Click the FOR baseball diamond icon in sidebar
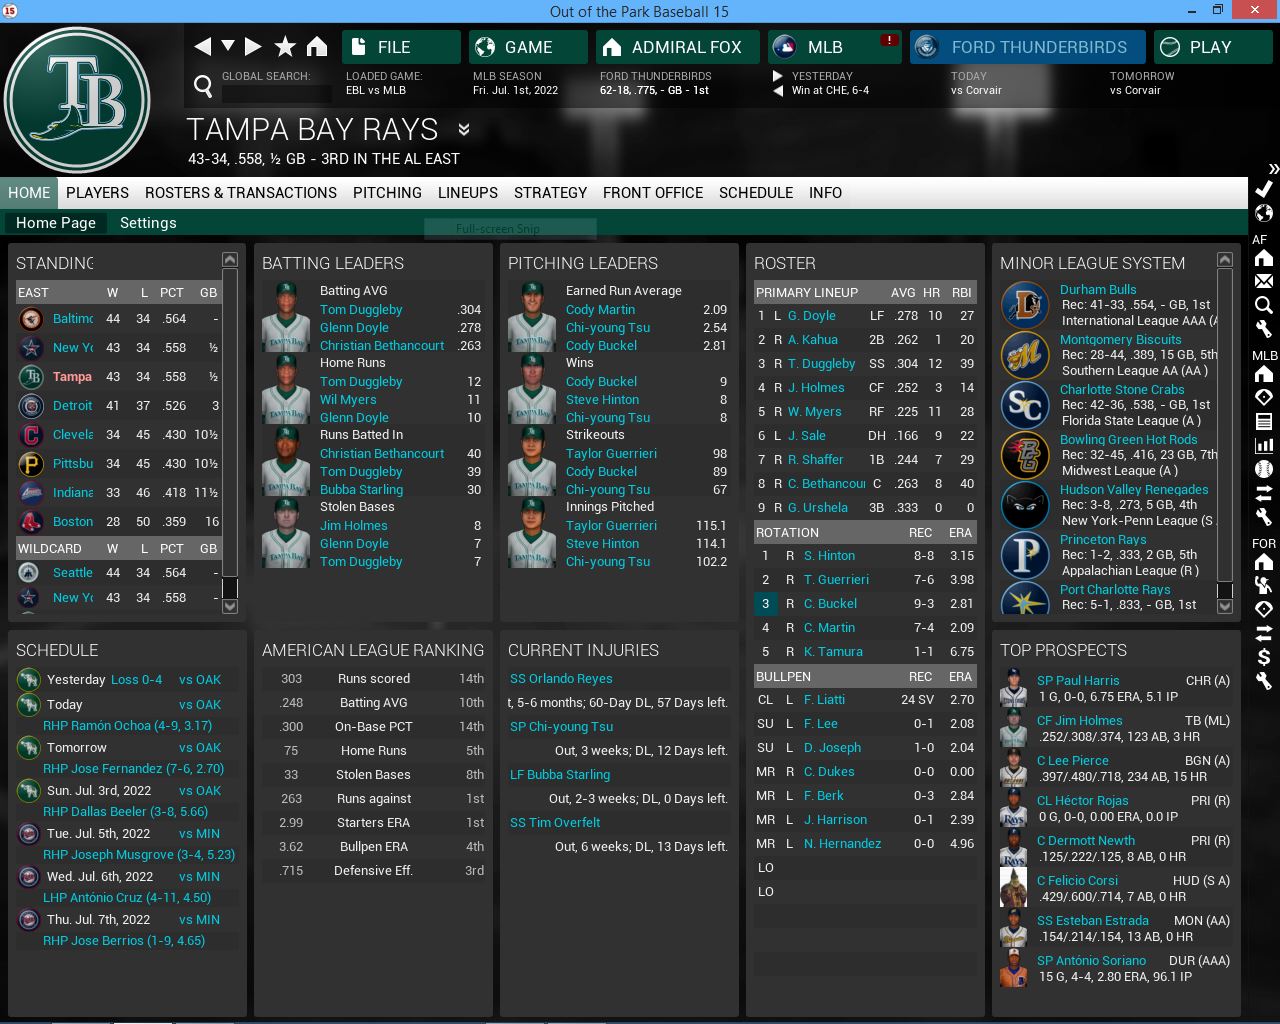 [1264, 609]
